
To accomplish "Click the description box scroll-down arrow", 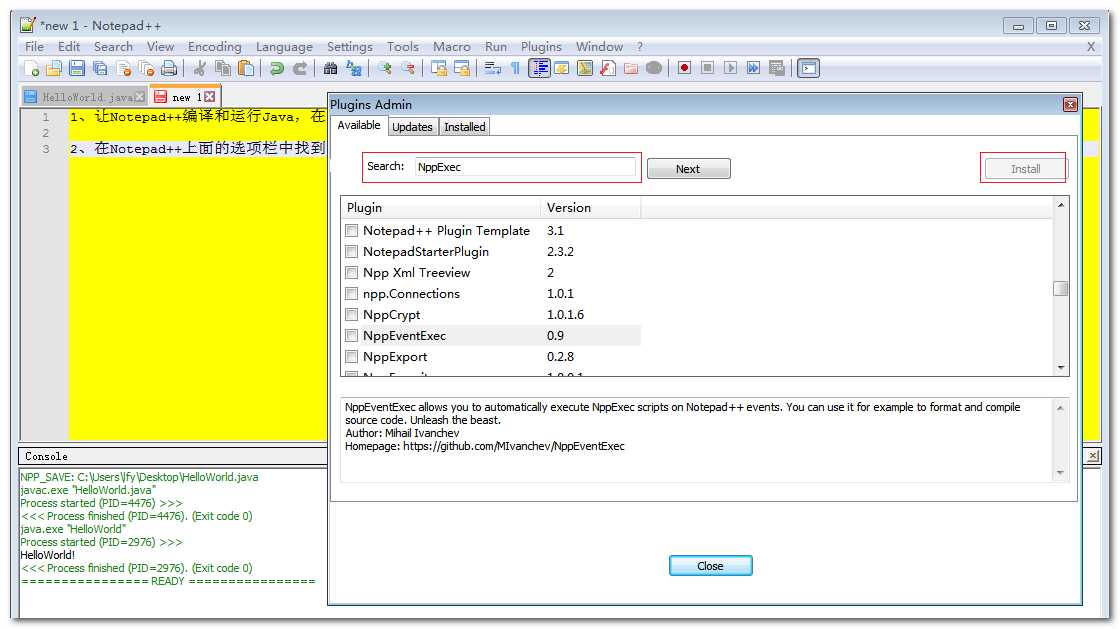I will (x=1060, y=473).
